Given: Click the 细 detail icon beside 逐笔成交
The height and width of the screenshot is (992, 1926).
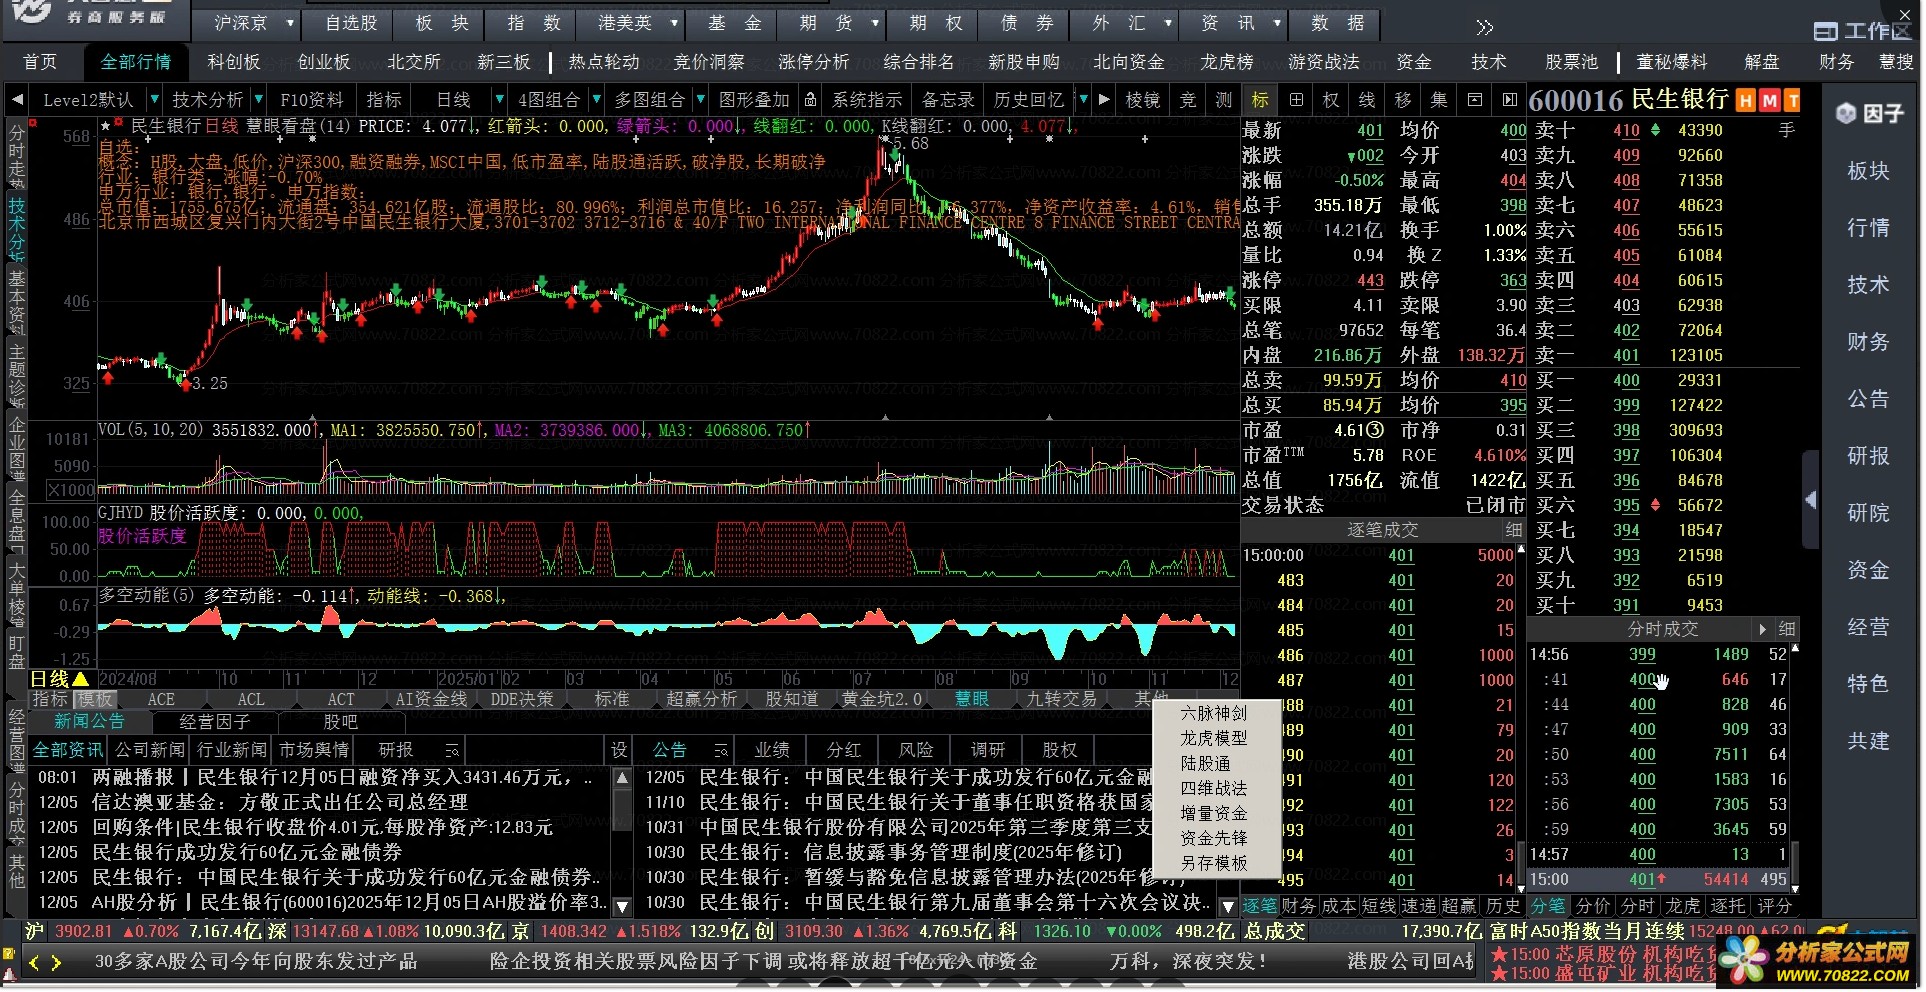Looking at the screenshot, I should coord(1514,530).
